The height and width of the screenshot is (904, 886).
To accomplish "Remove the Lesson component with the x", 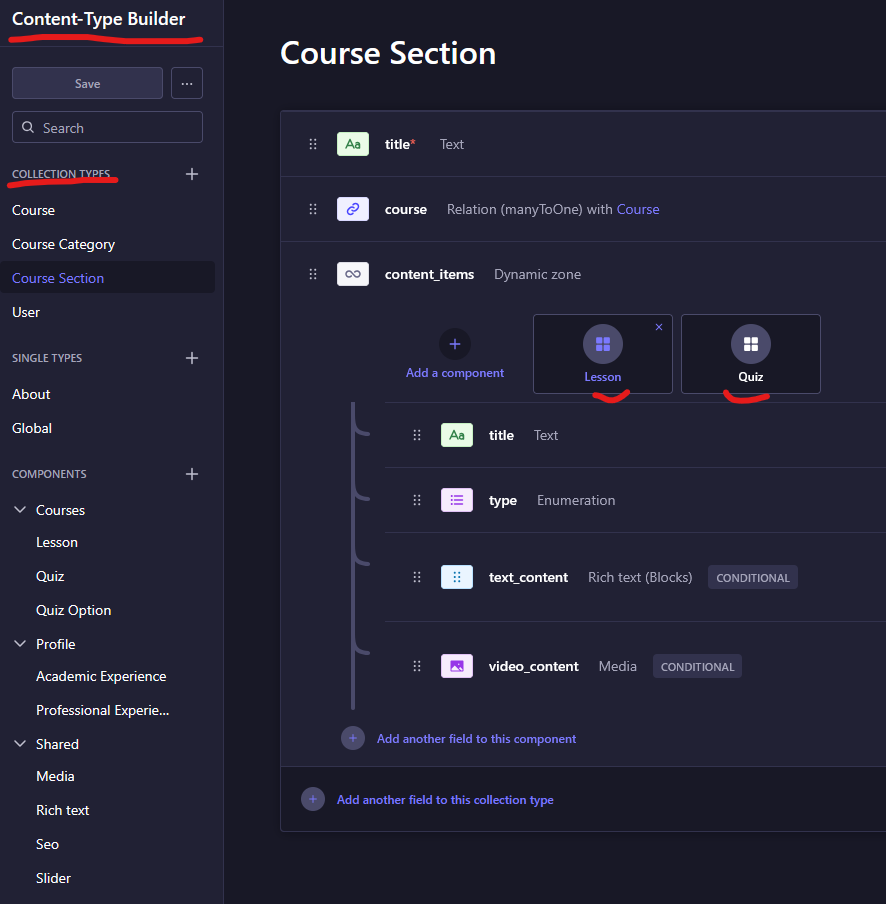I will (659, 327).
